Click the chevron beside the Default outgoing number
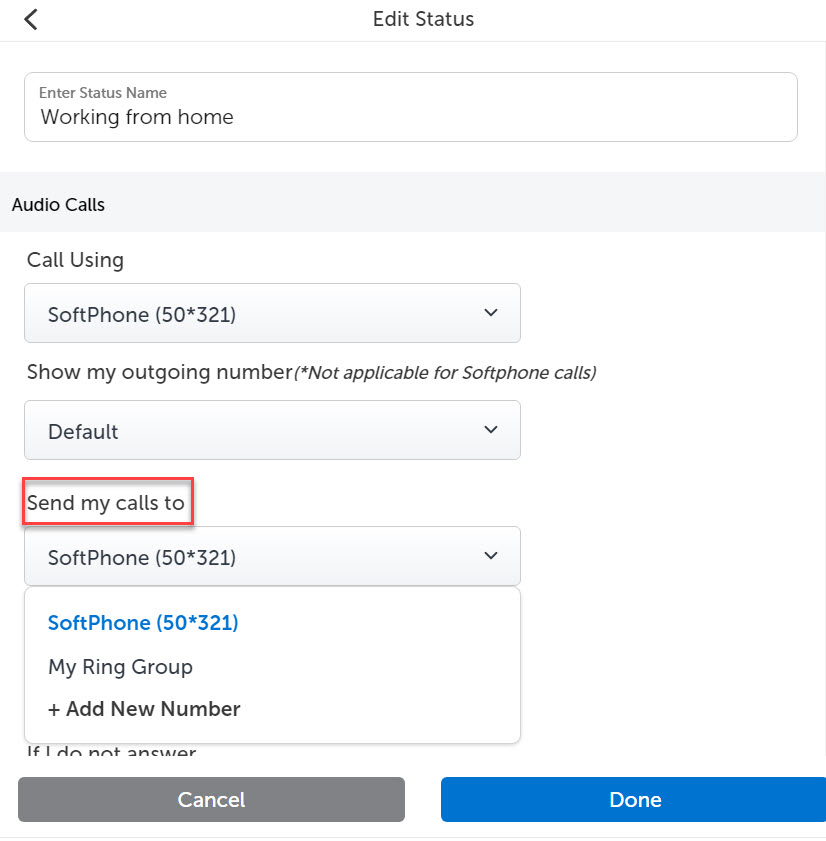Viewport: 826px width, 841px height. click(491, 429)
